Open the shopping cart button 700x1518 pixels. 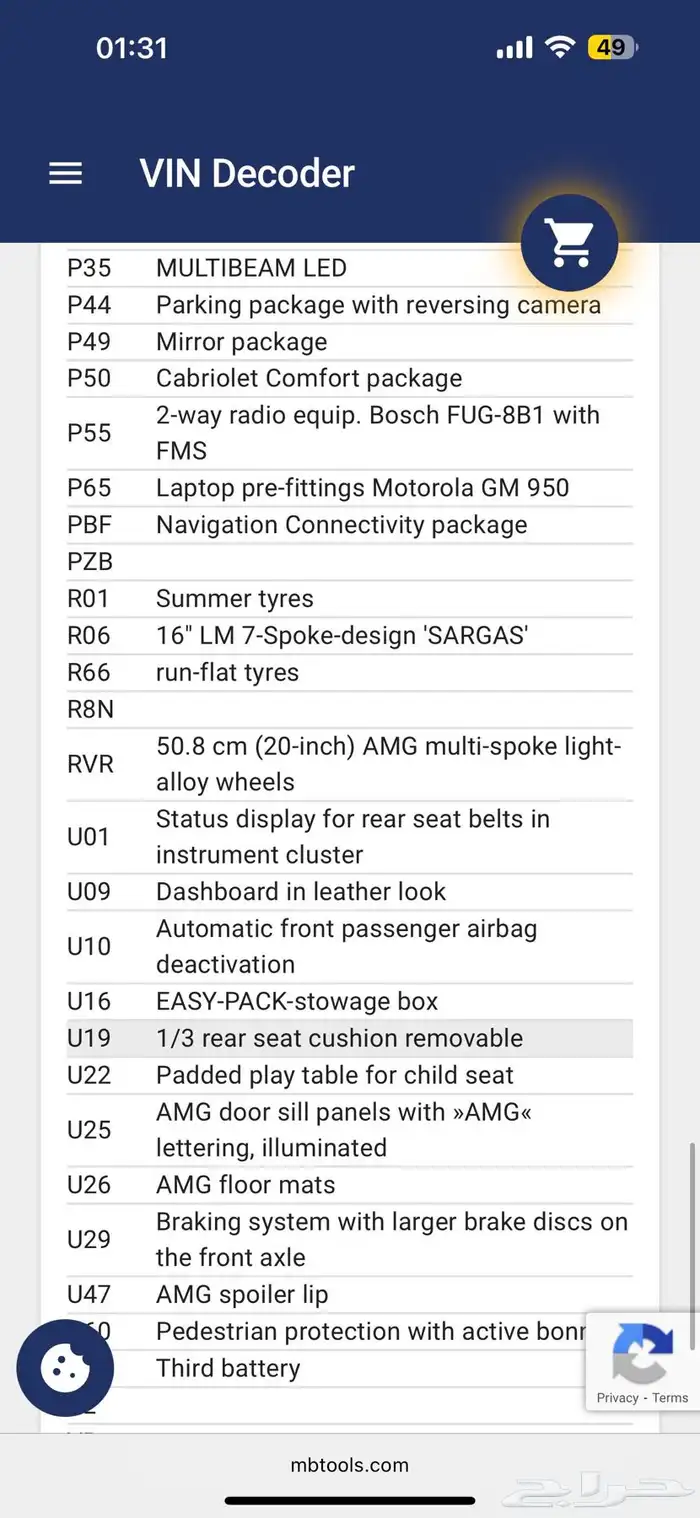pos(569,242)
